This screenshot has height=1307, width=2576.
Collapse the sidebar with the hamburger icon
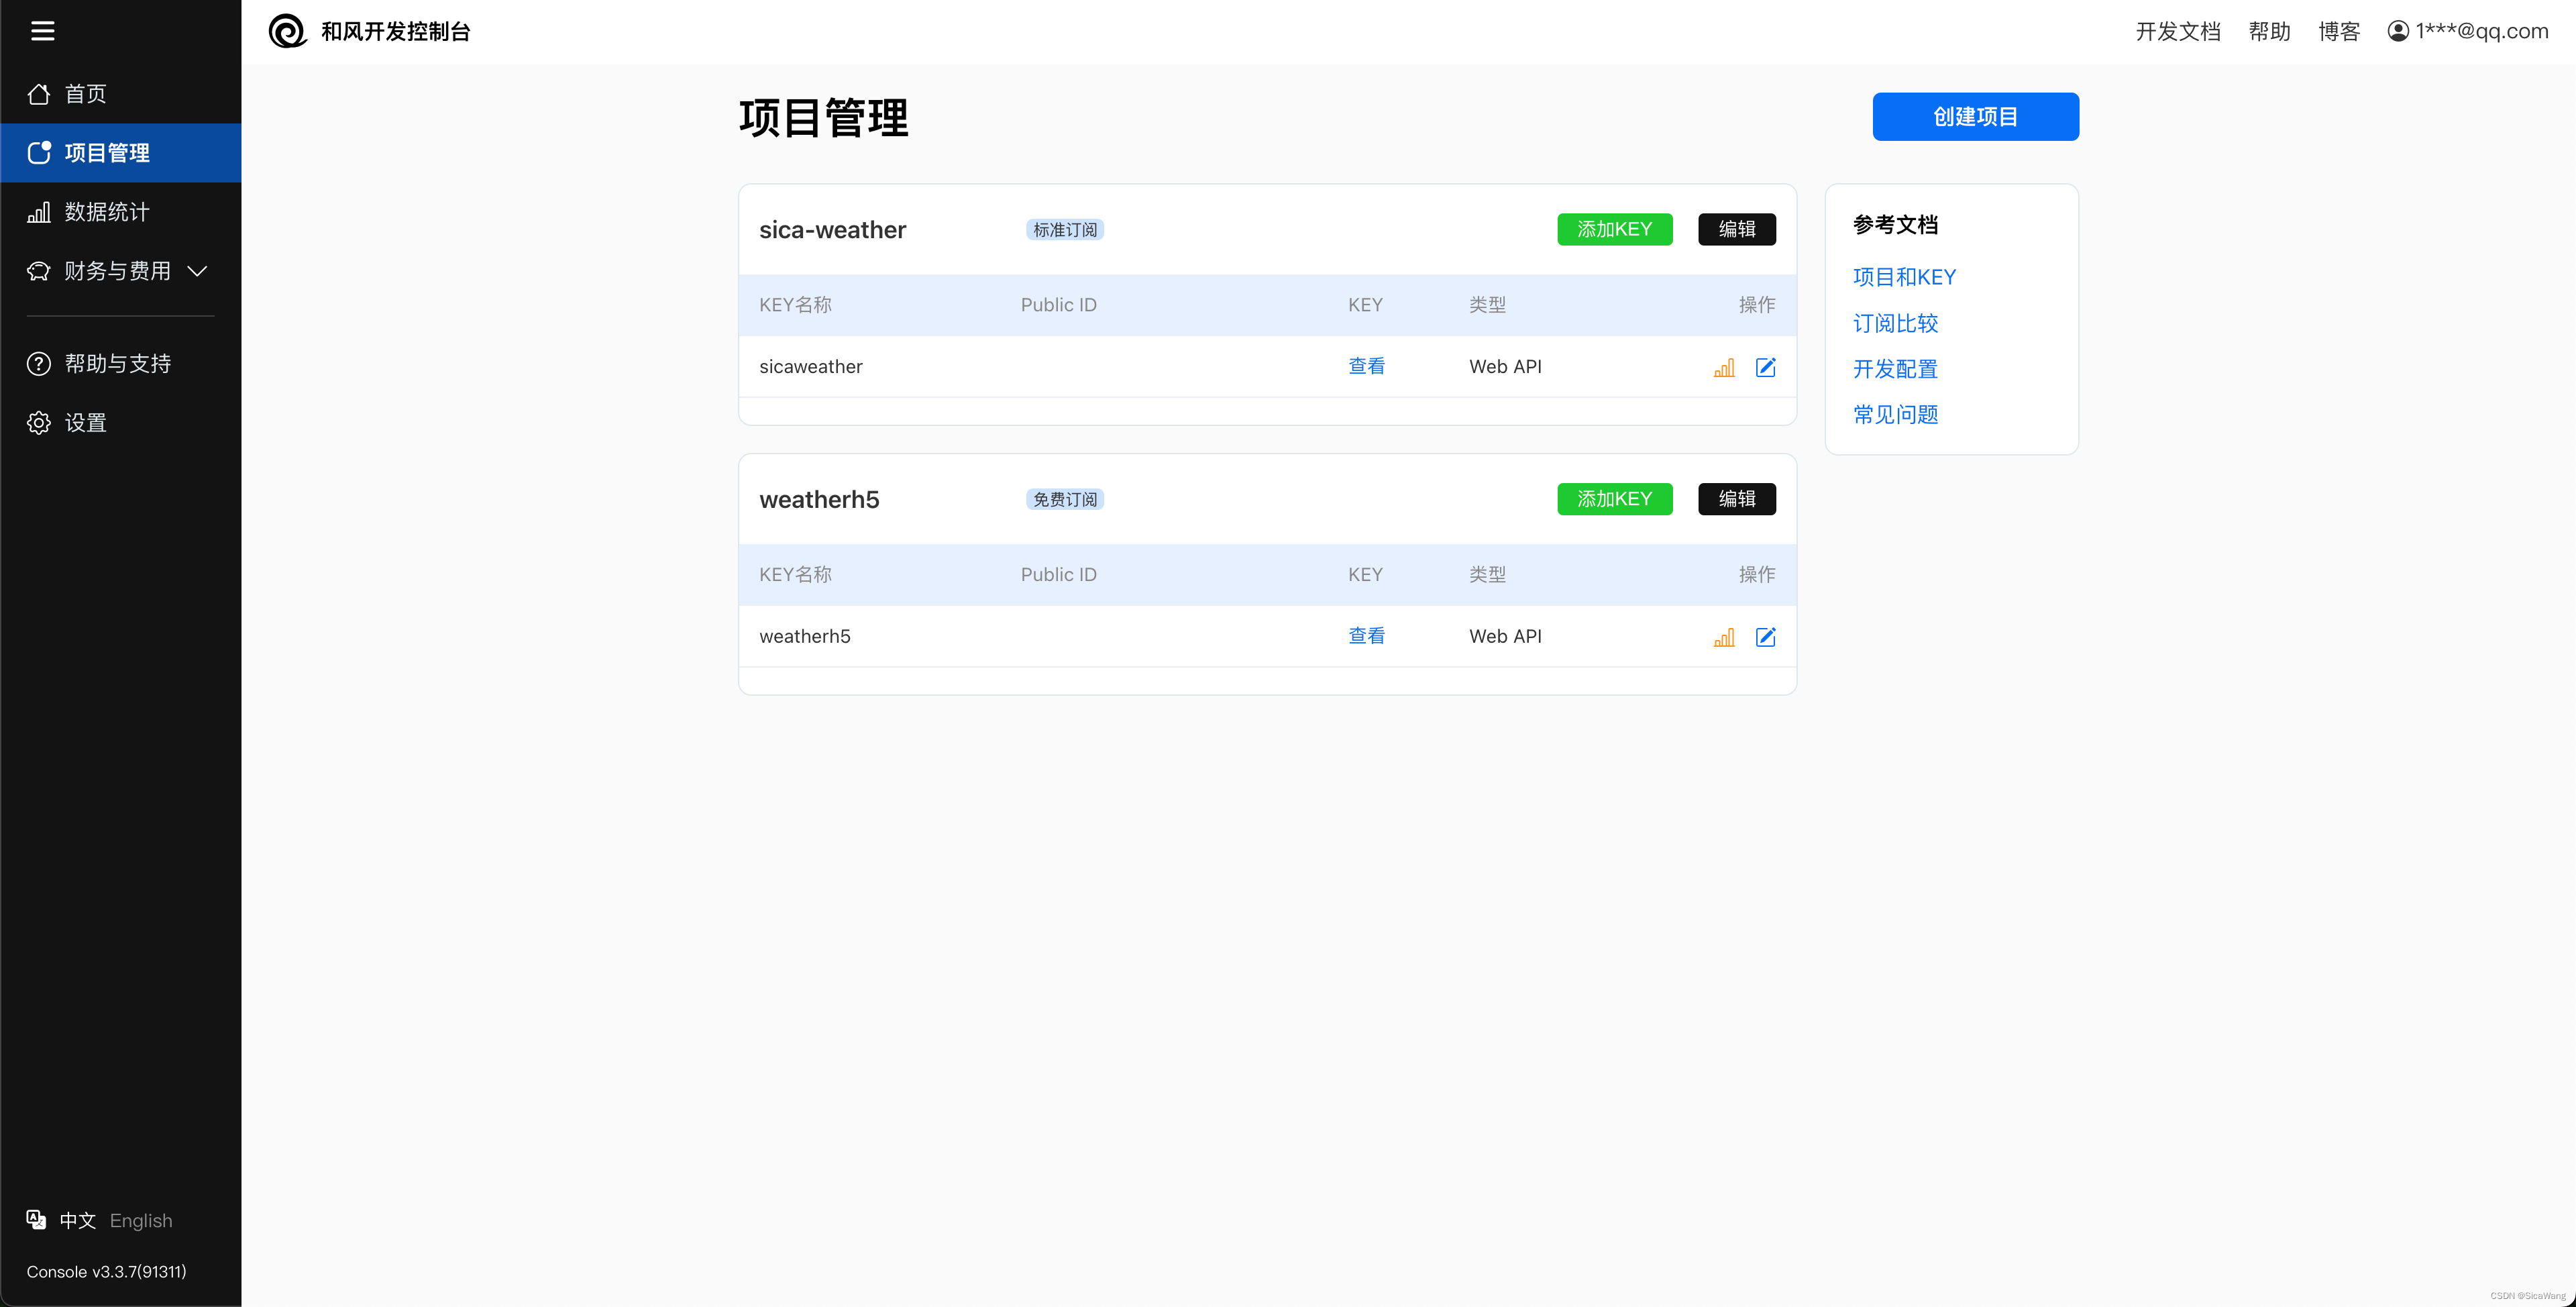[x=43, y=31]
